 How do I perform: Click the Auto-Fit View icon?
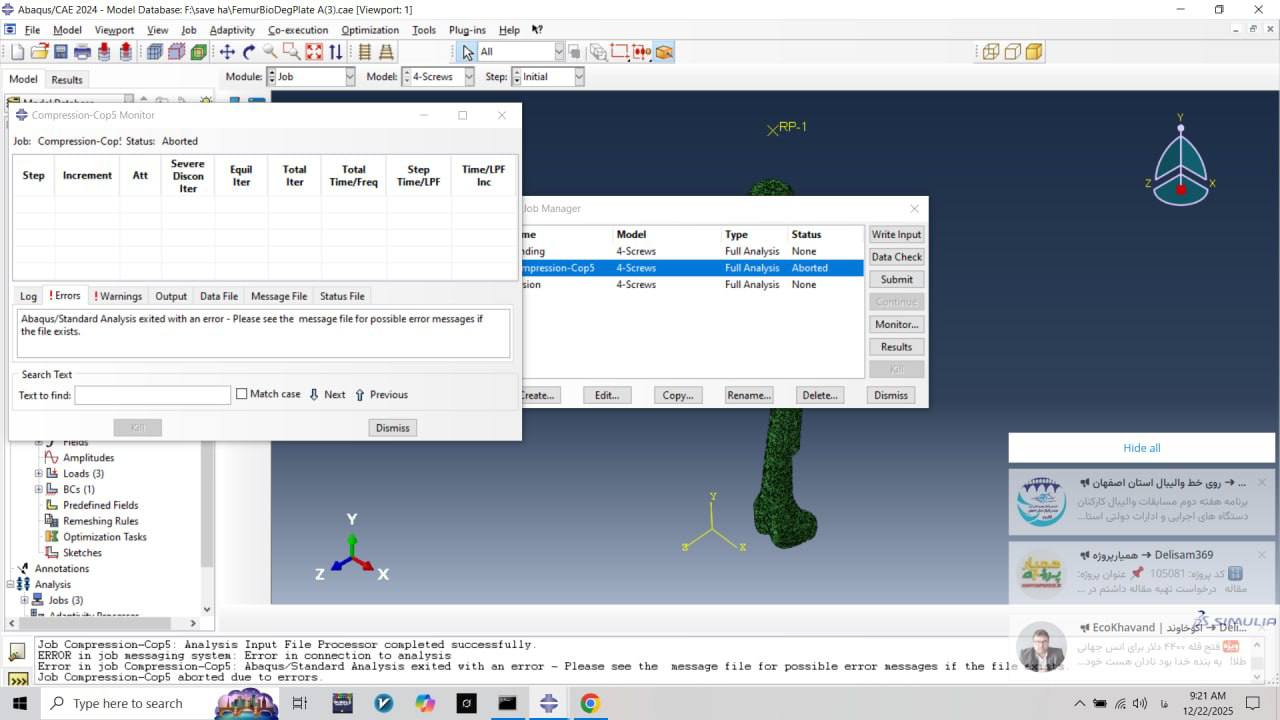click(x=314, y=52)
